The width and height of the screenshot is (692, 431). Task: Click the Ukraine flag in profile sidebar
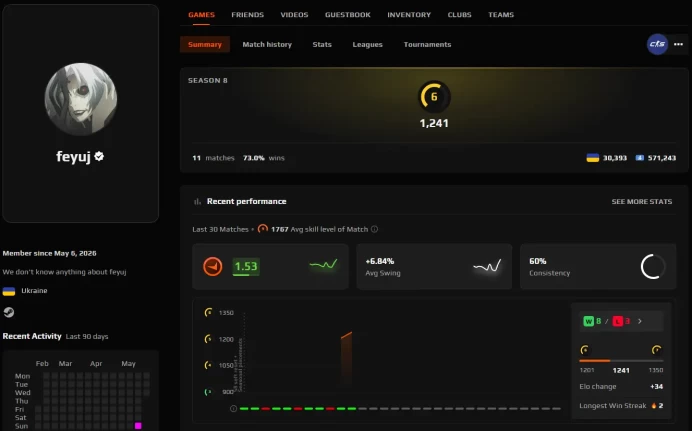click(9, 291)
